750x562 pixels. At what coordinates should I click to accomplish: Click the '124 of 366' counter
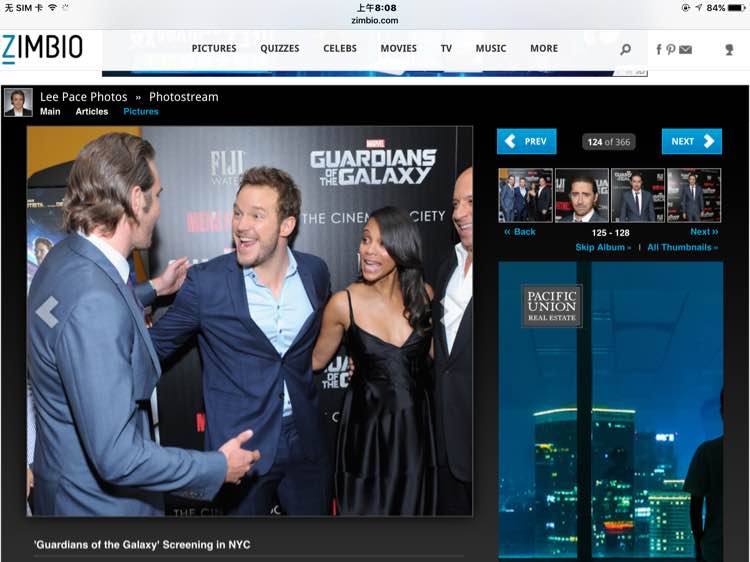click(x=609, y=142)
